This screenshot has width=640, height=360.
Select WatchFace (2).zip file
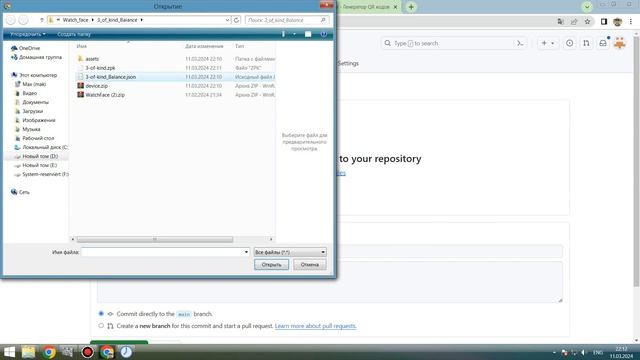coord(105,95)
